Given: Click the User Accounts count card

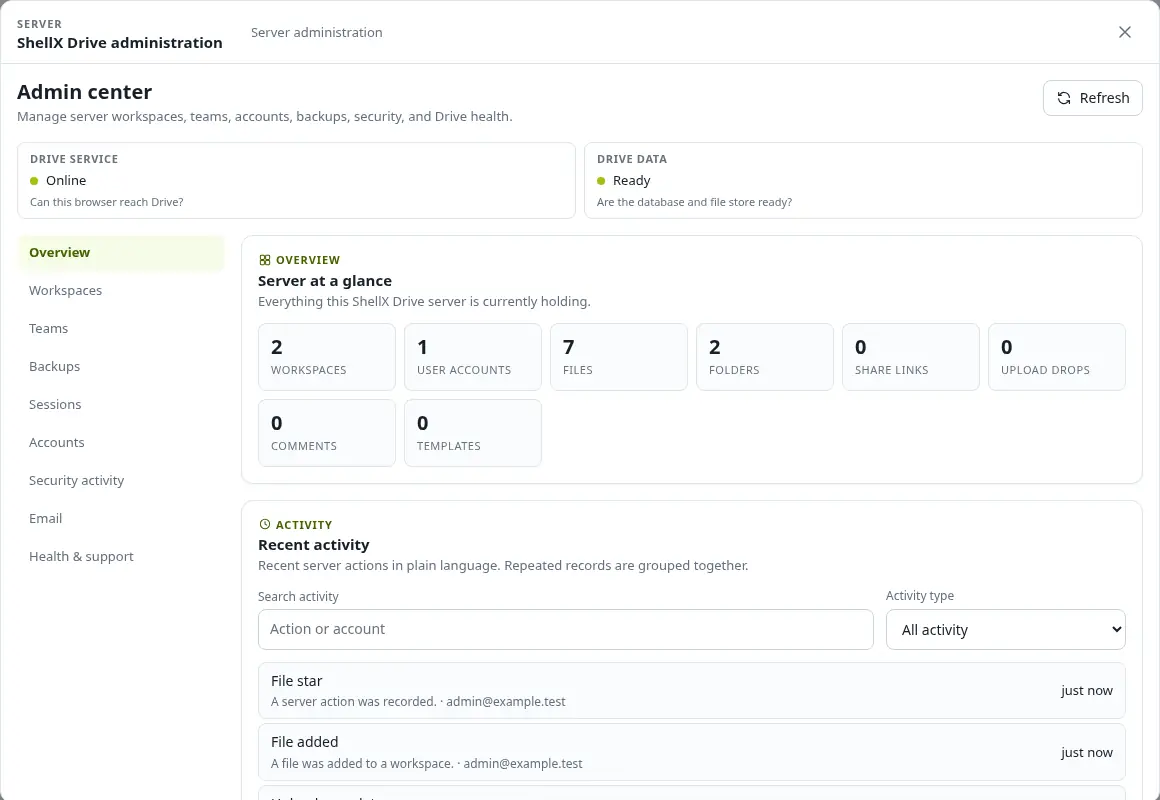Looking at the screenshot, I should 473,357.
